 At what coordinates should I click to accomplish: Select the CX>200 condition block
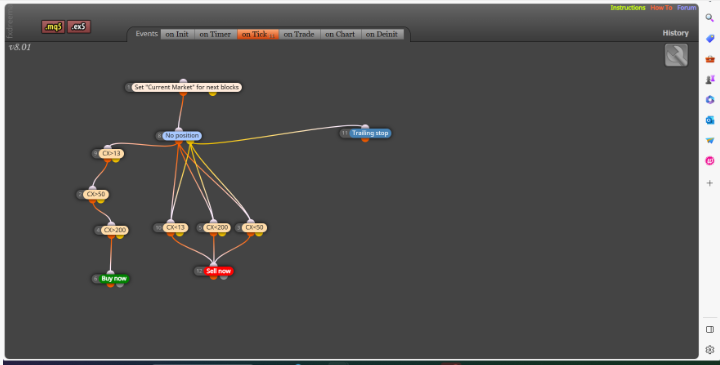(x=114, y=230)
